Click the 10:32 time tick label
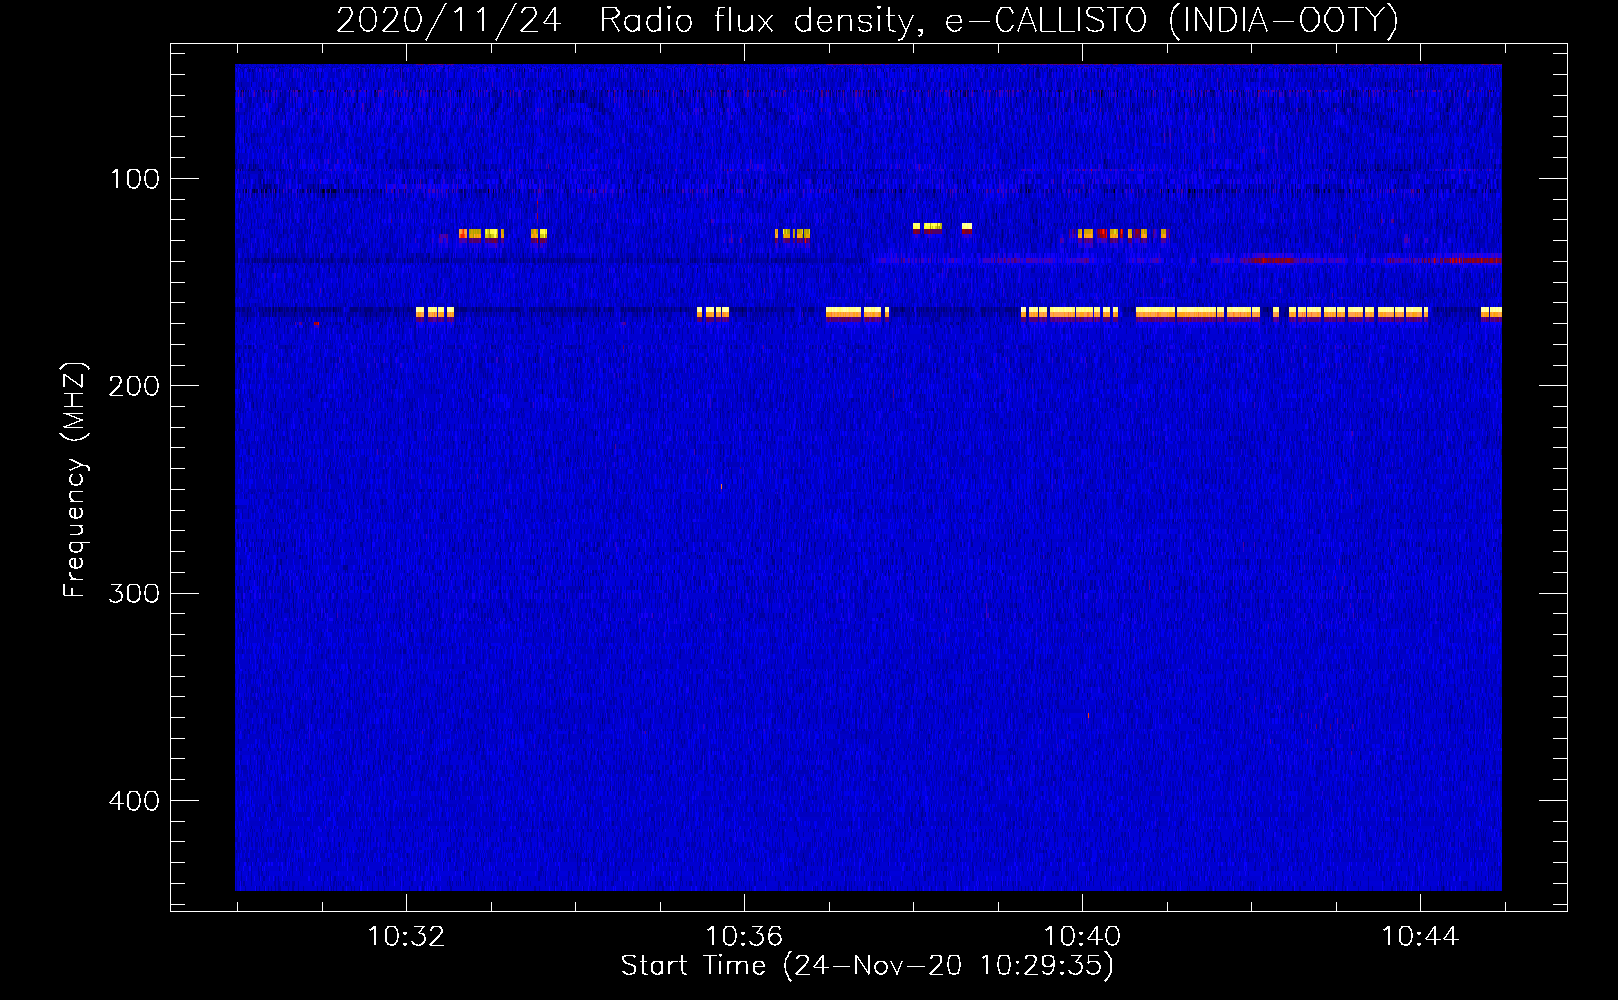Image resolution: width=1618 pixels, height=1000 pixels. (406, 937)
